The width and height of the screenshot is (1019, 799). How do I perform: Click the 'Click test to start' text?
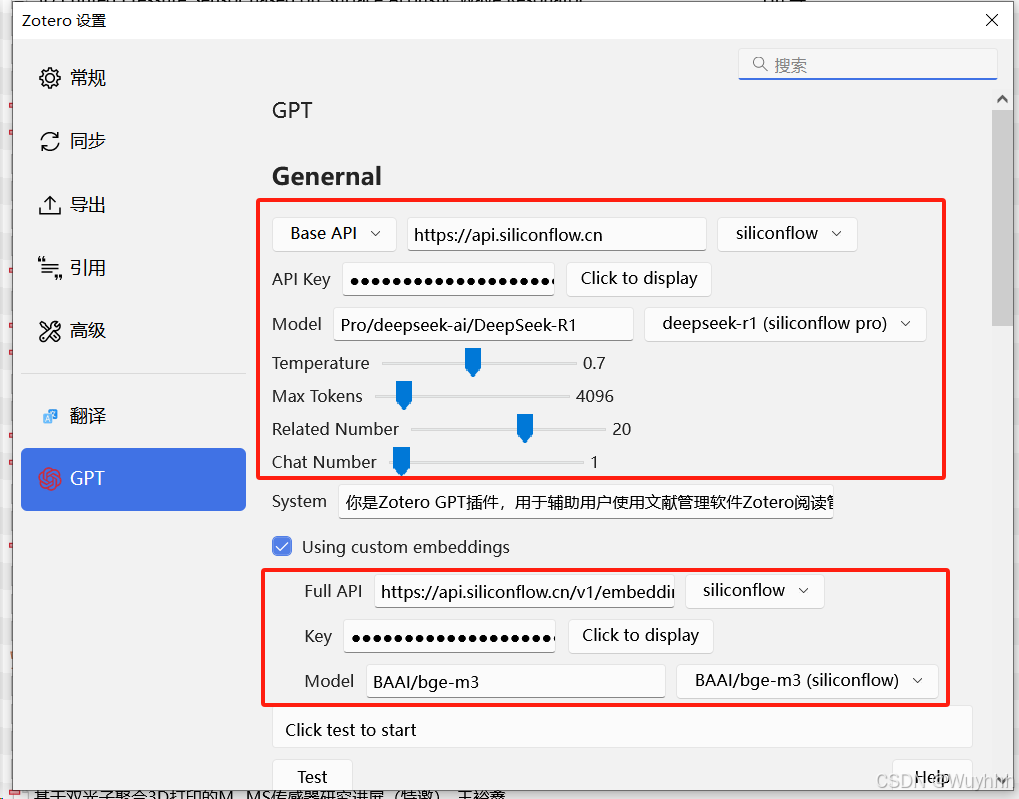point(351,730)
